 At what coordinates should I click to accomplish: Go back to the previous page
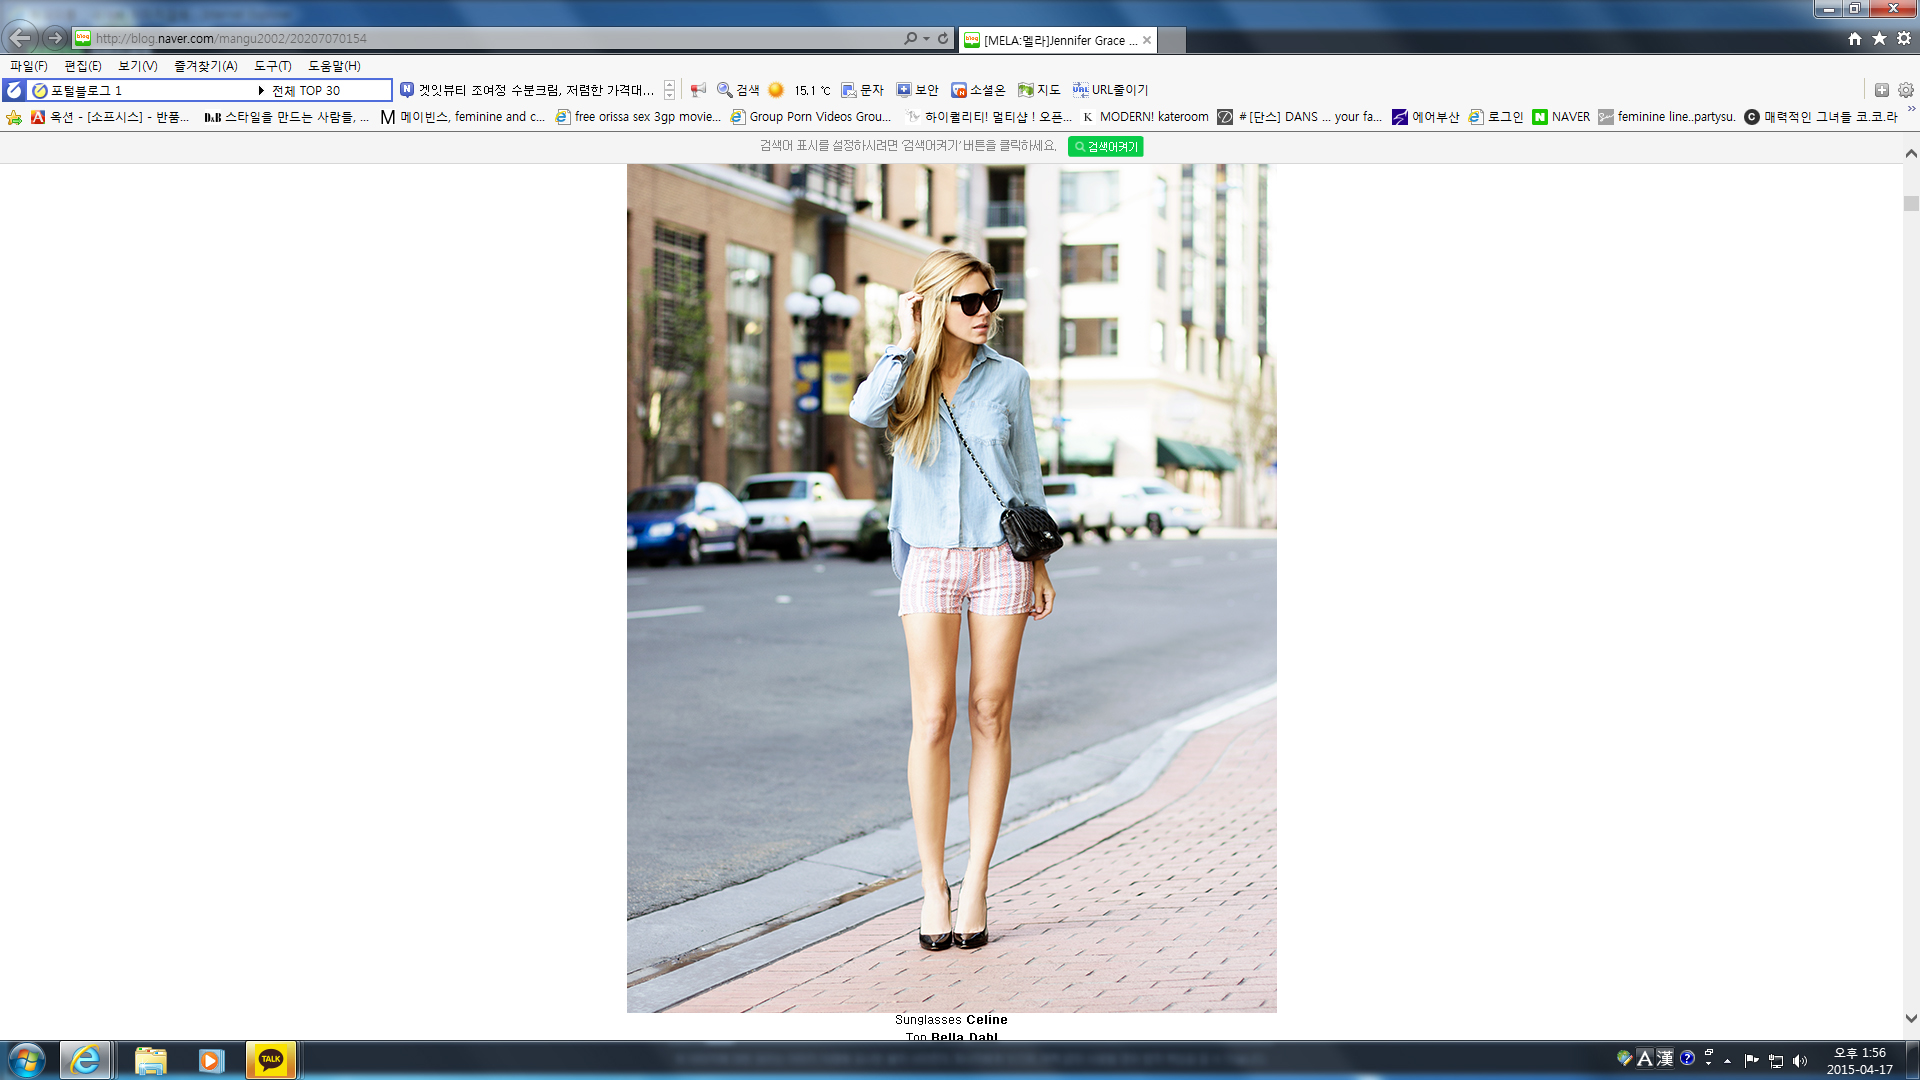point(20,38)
